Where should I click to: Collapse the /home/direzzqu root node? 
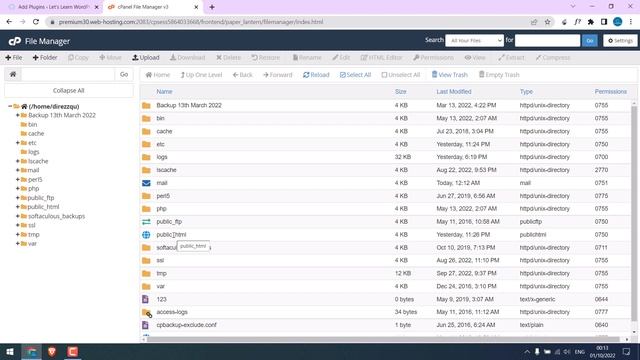coord(10,106)
